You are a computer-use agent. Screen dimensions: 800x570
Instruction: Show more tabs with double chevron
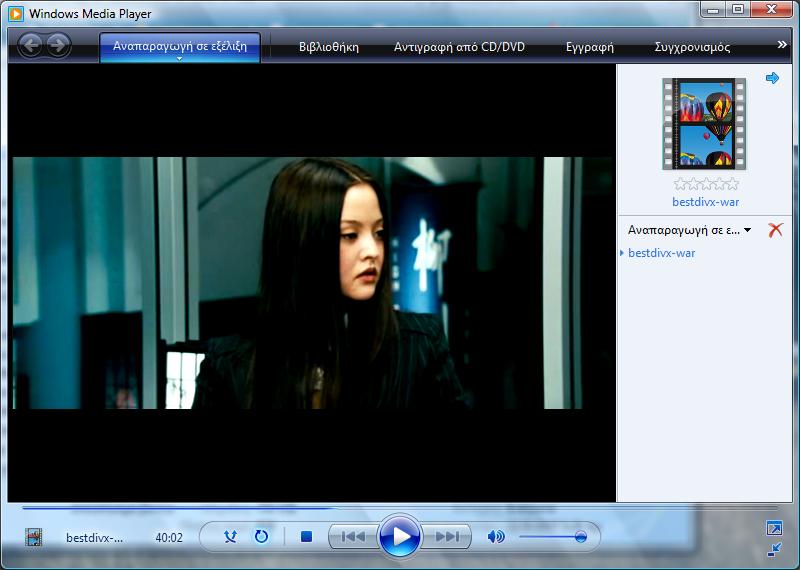[x=782, y=45]
